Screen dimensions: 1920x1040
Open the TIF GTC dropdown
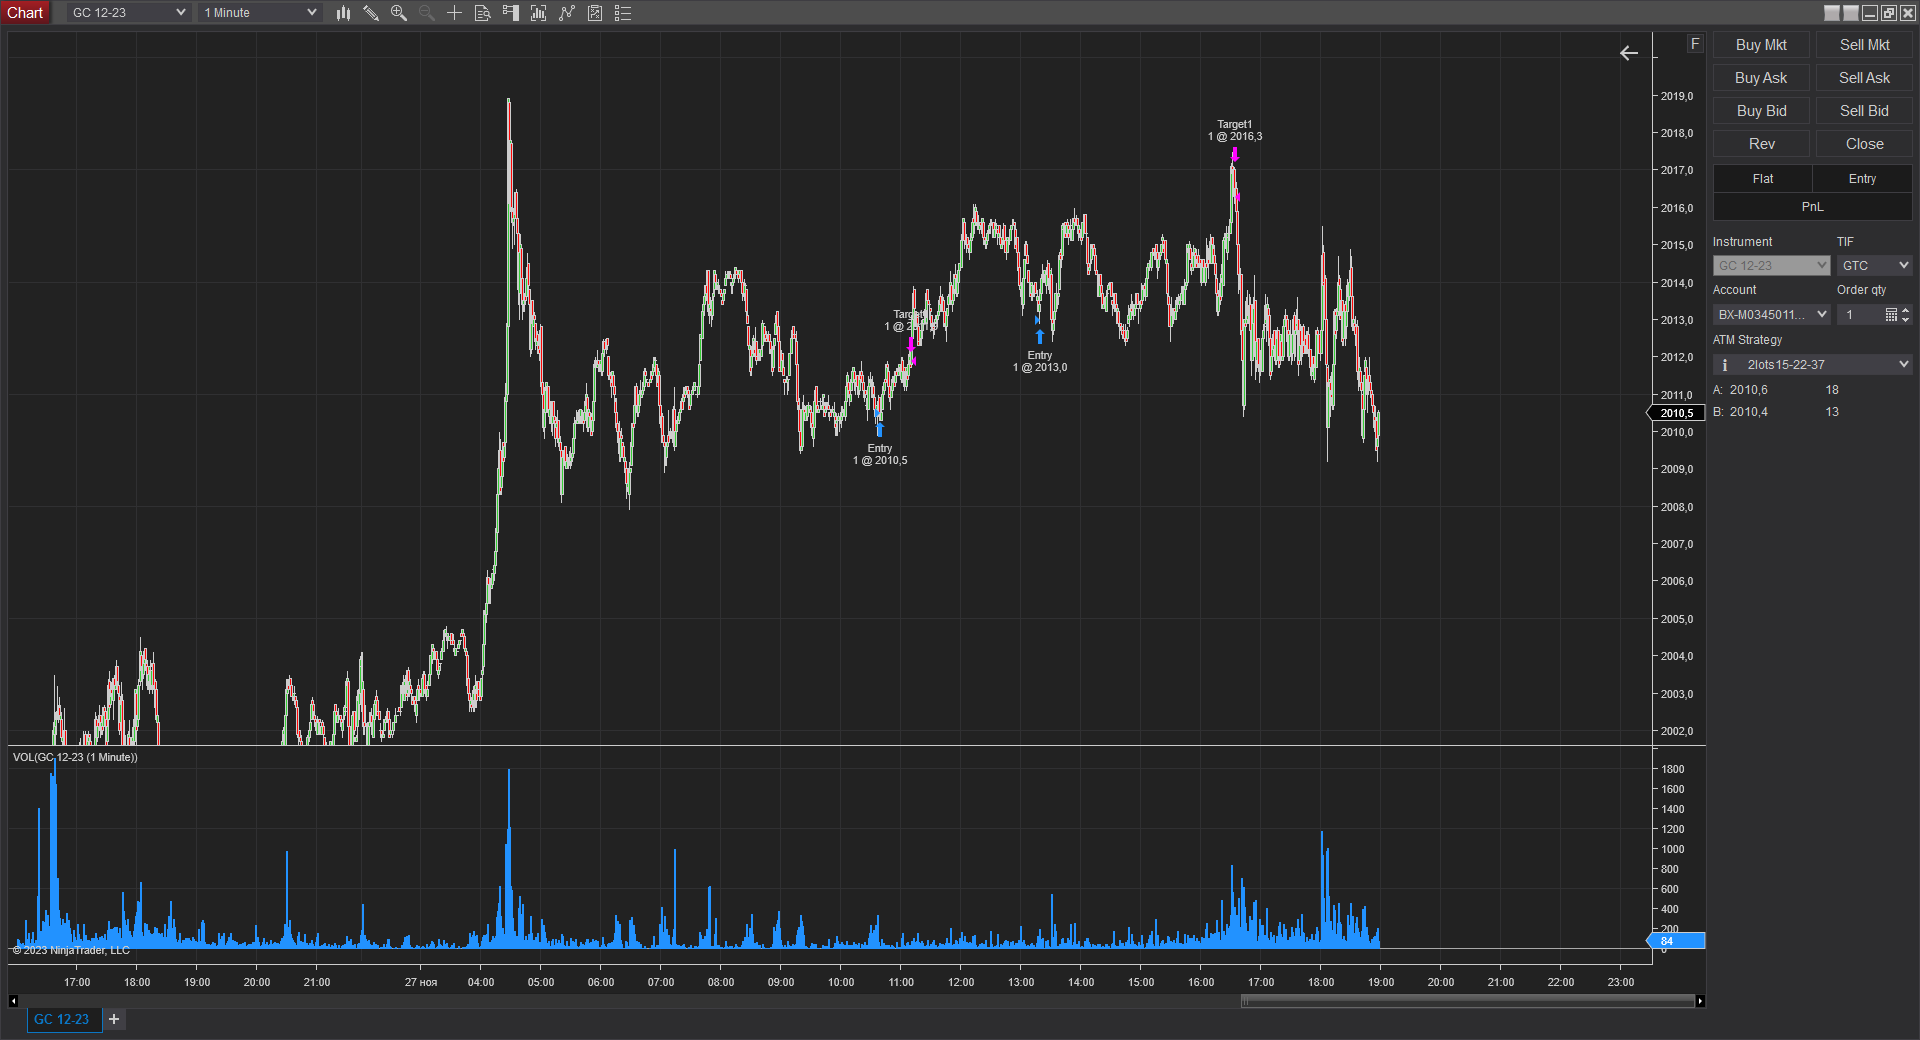point(1874,266)
